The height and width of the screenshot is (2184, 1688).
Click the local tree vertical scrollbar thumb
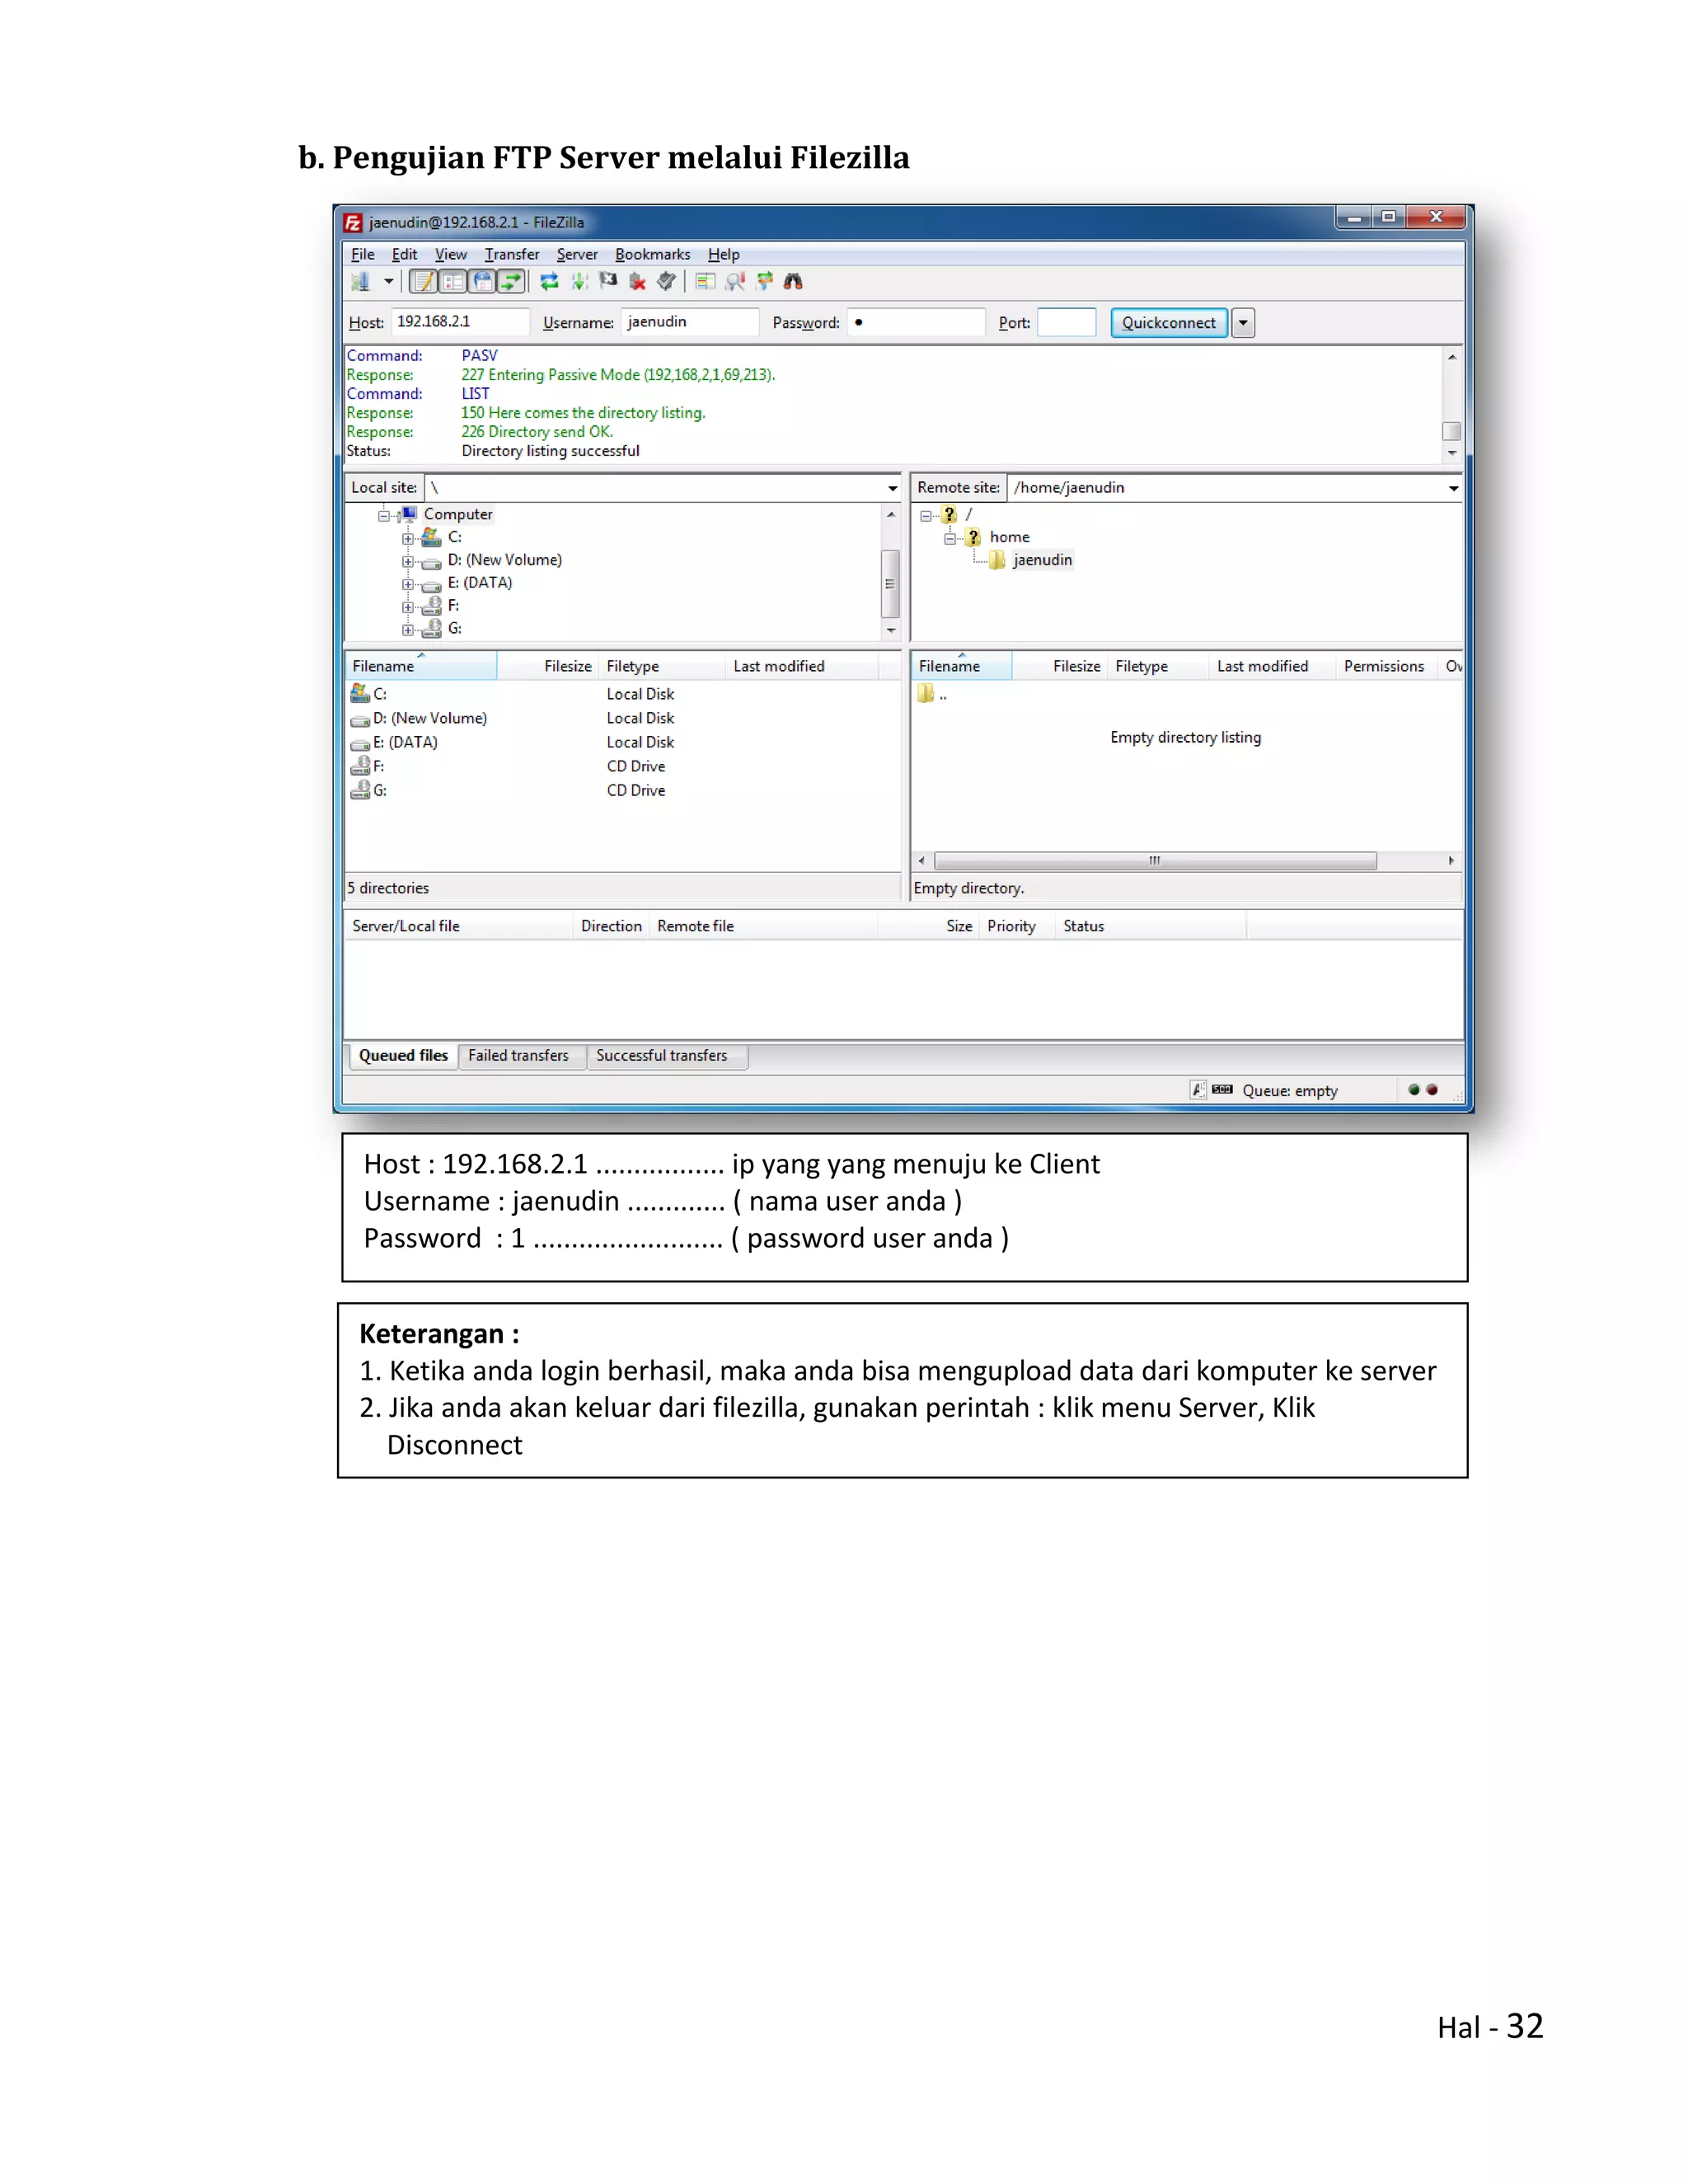[x=889, y=583]
